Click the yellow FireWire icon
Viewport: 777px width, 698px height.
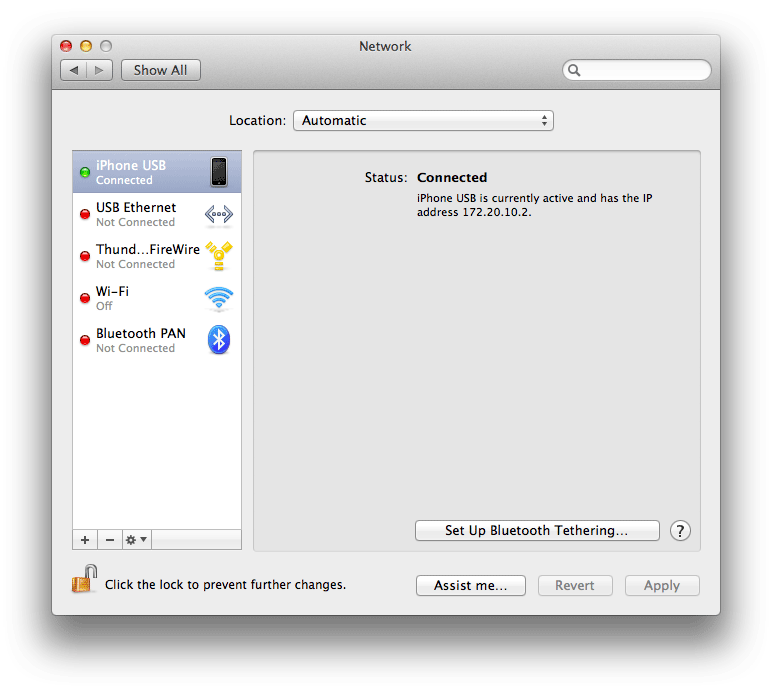pos(219,256)
